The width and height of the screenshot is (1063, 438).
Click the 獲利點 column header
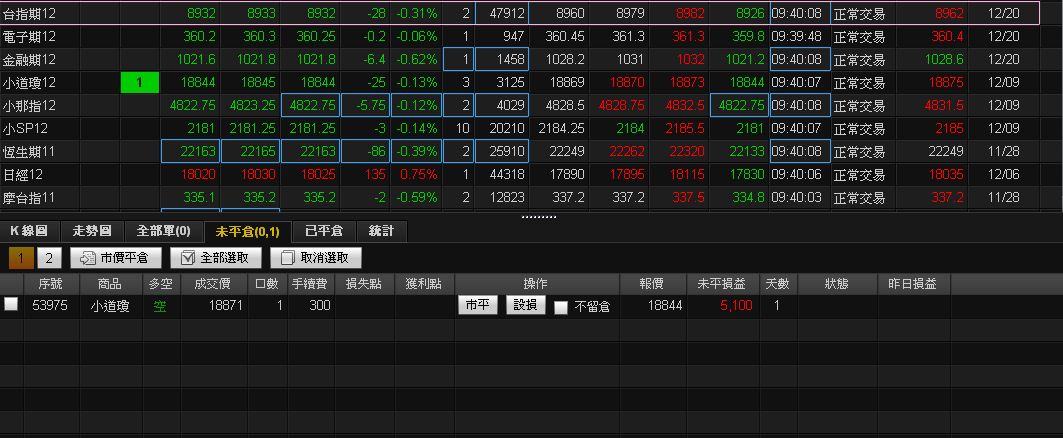[425, 284]
